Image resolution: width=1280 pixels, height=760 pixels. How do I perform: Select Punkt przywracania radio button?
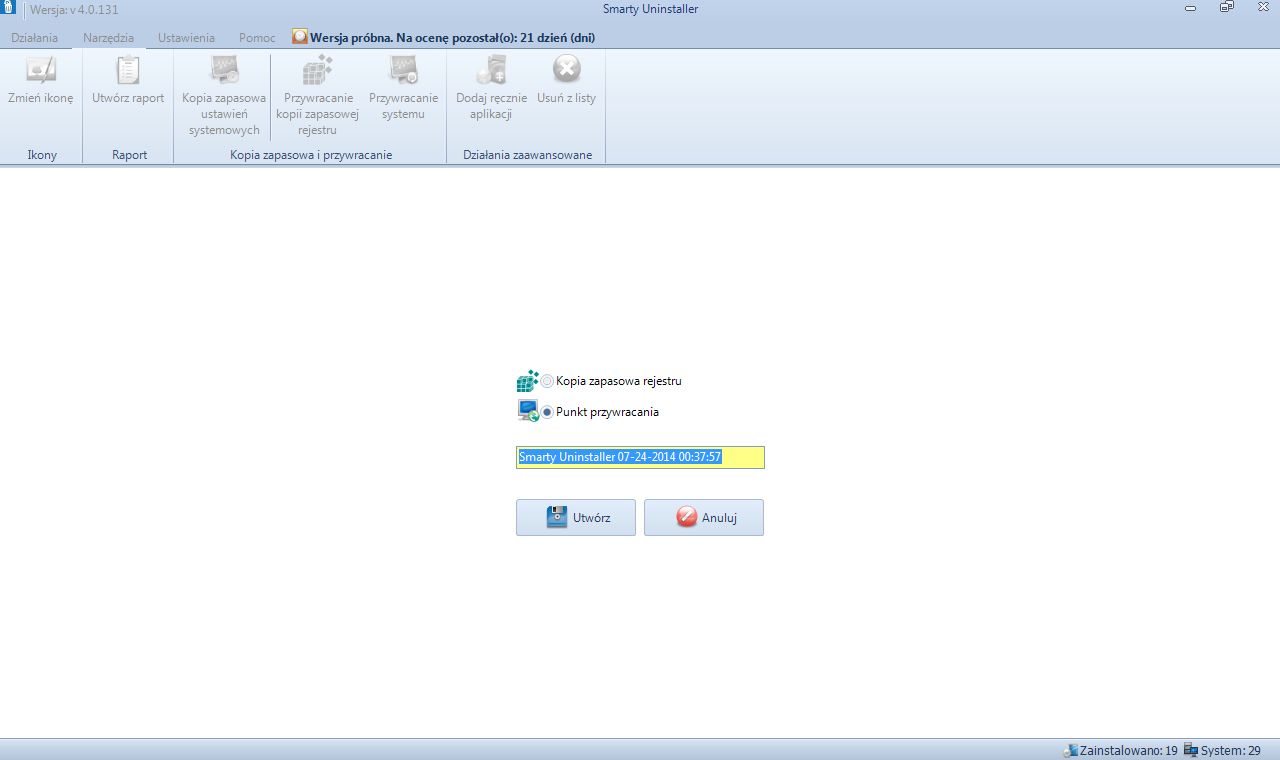tap(547, 412)
